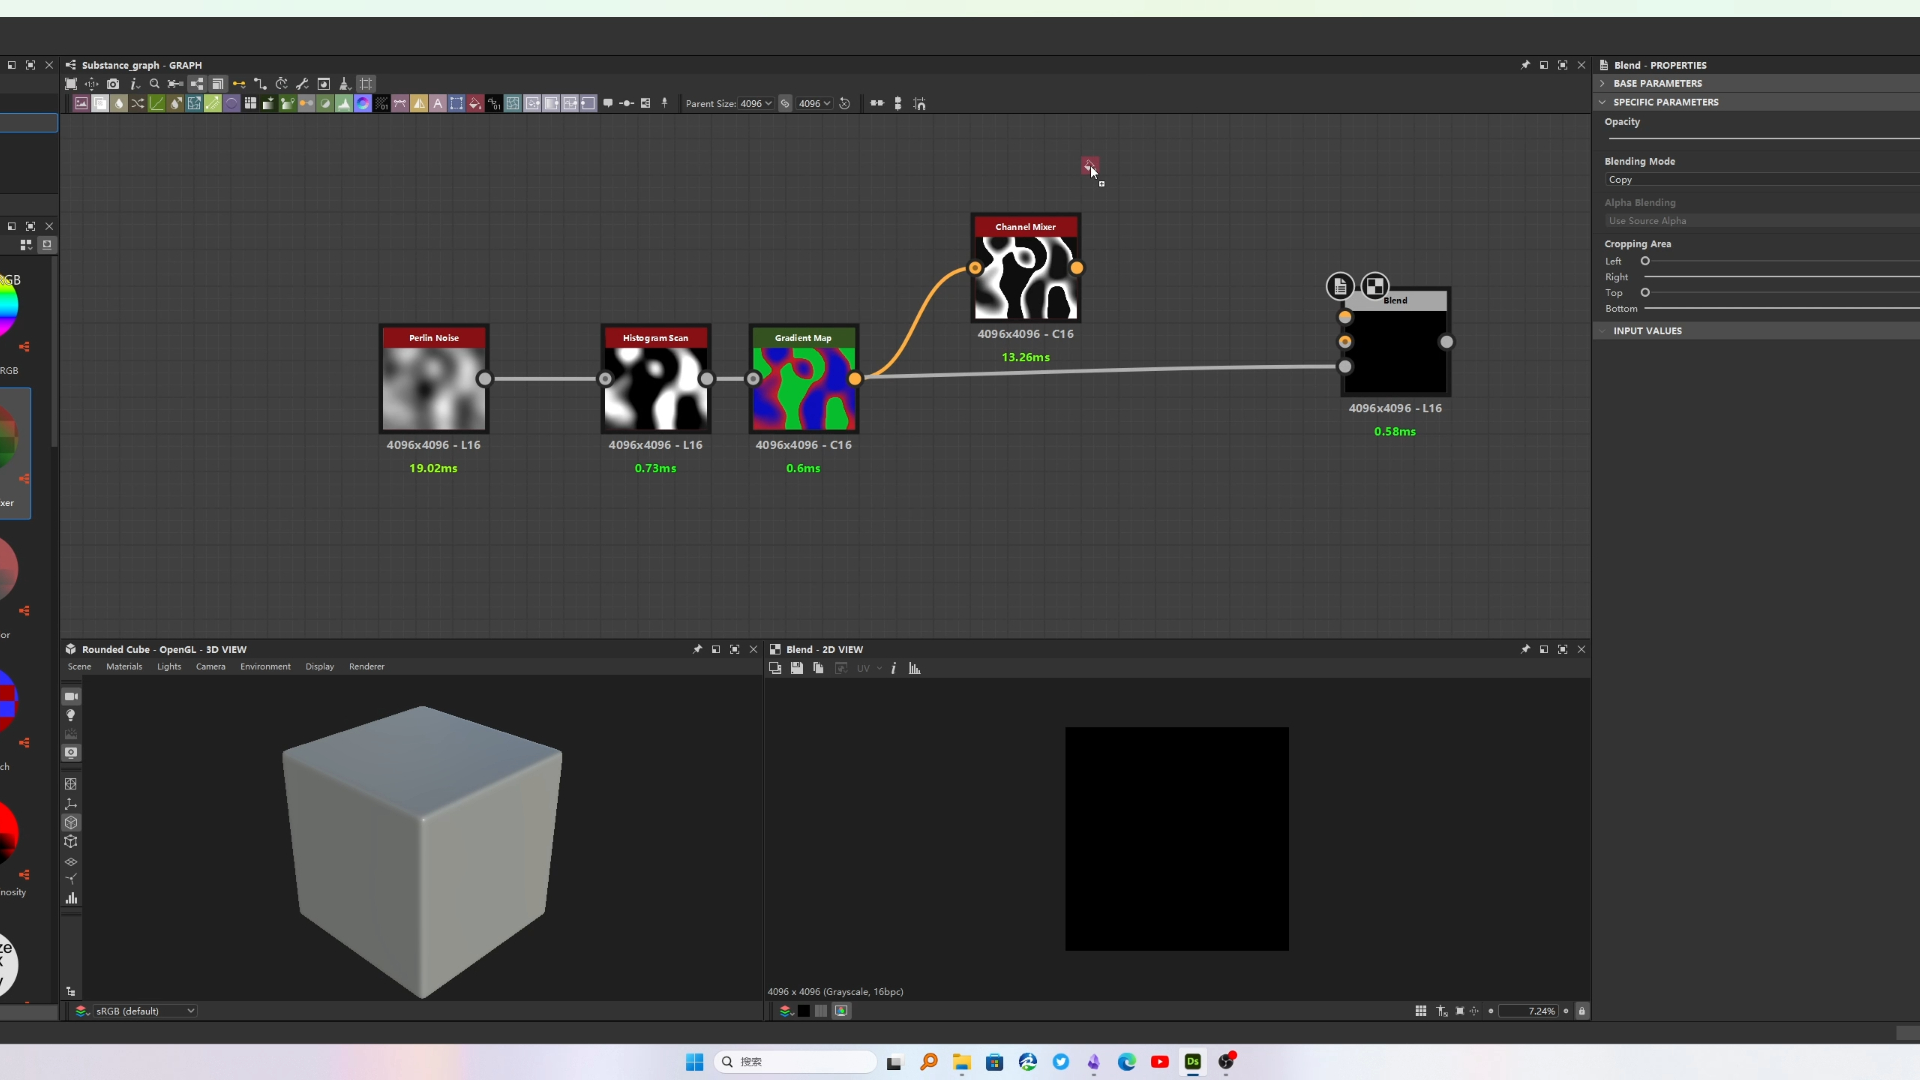Image resolution: width=1920 pixels, height=1080 pixels.
Task: Add a comment node using the speech-bubble icon
Action: (608, 103)
